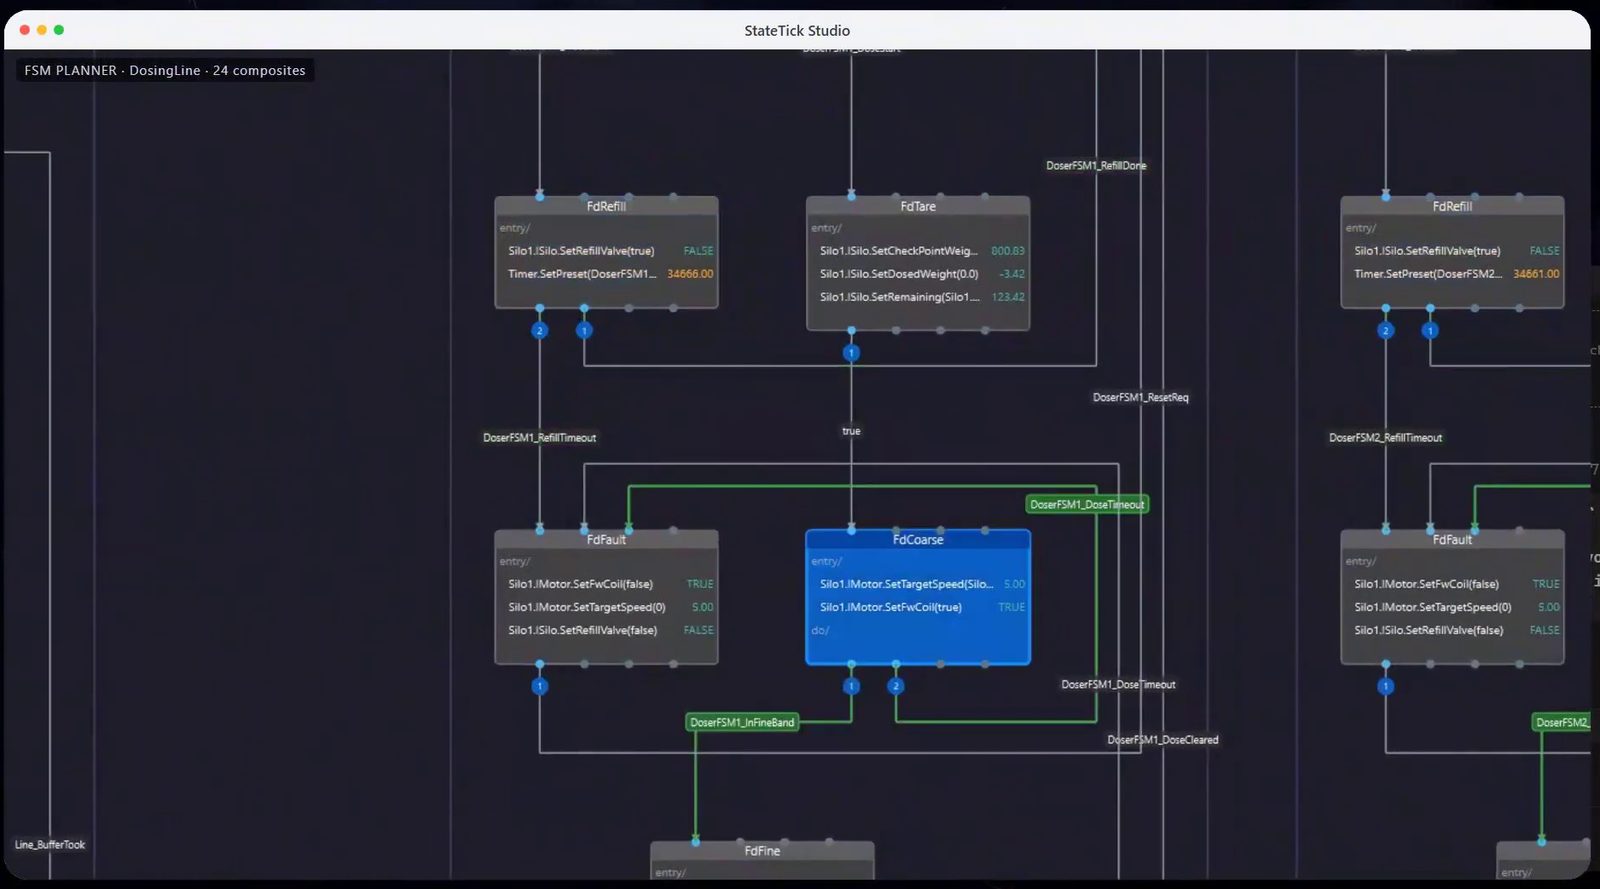
Task: Click badge 1 under the left FdFault state
Action: click(x=540, y=686)
